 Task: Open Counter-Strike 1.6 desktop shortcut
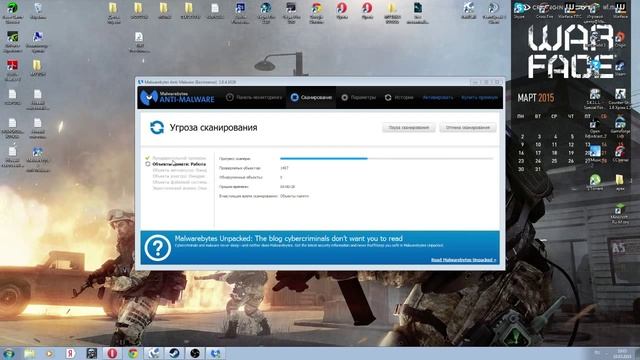click(620, 98)
